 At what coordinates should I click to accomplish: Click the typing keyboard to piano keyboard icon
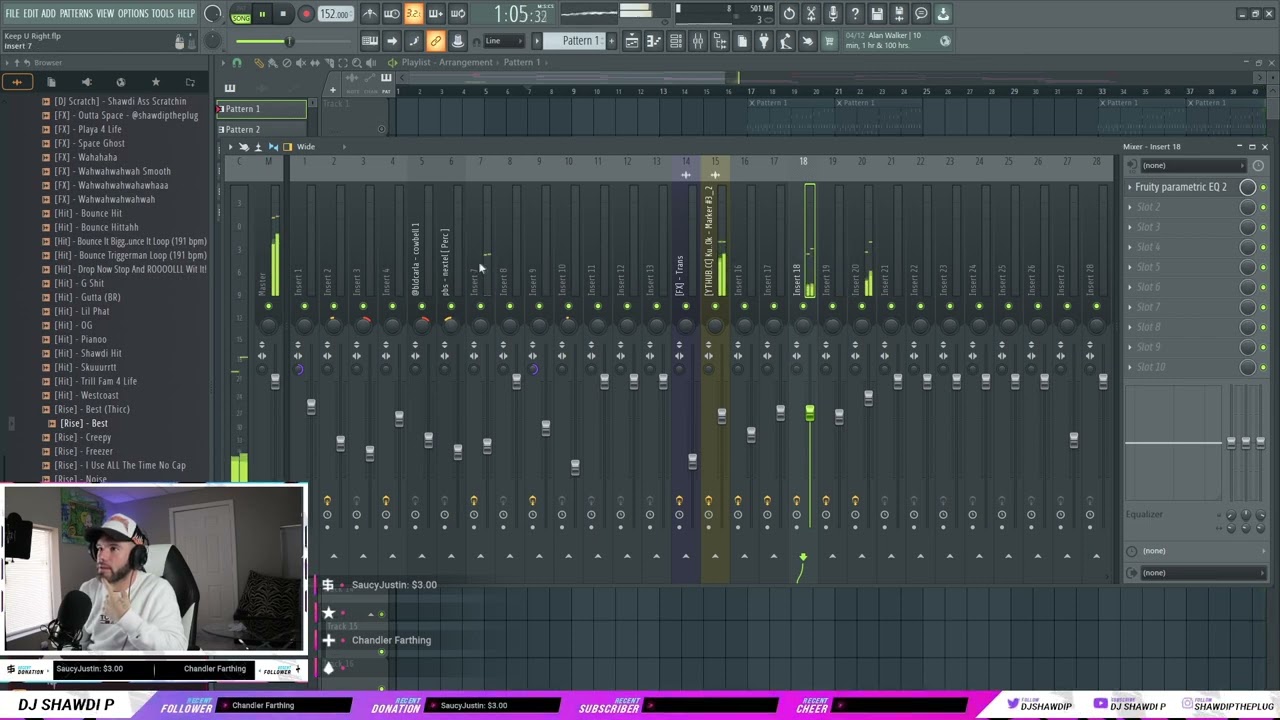[392, 13]
